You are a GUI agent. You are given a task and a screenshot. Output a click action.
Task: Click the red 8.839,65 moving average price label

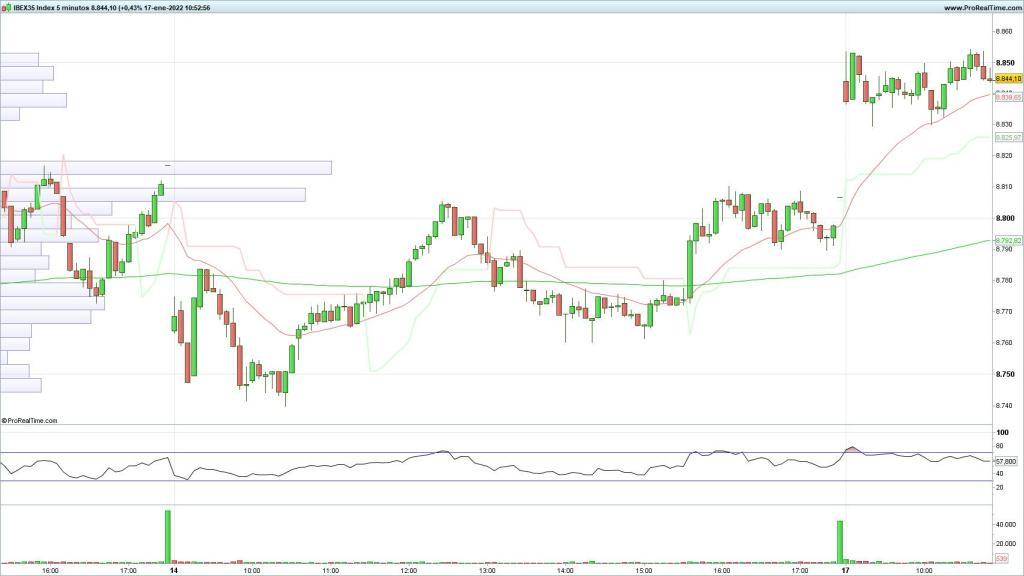coord(1005,97)
